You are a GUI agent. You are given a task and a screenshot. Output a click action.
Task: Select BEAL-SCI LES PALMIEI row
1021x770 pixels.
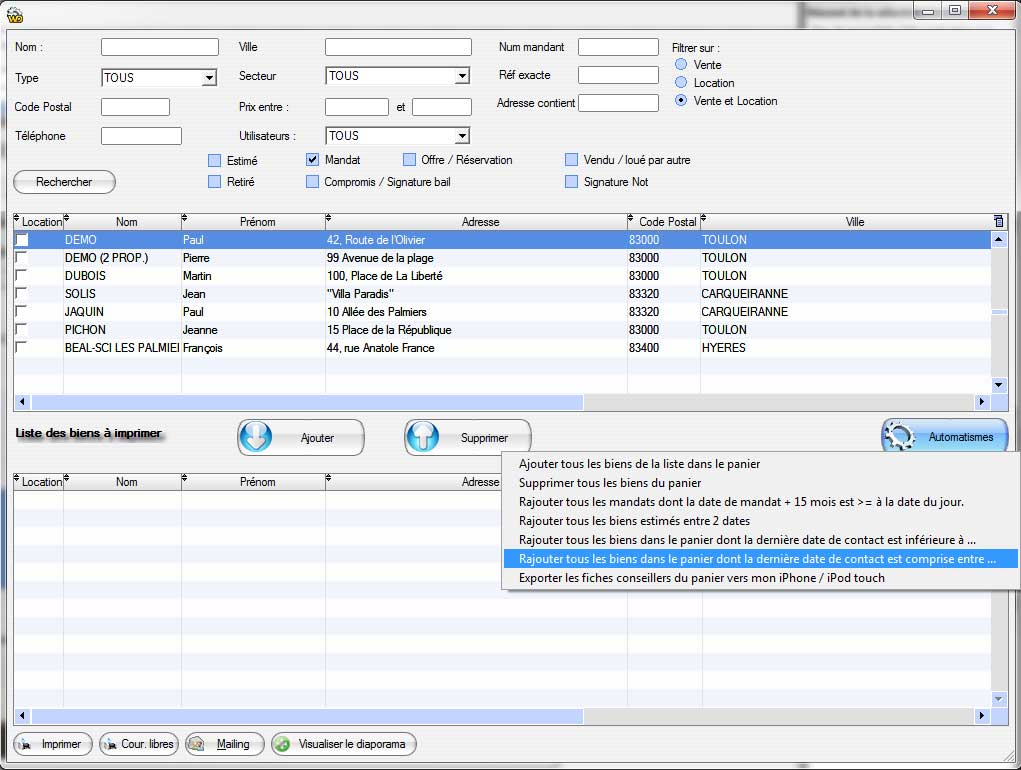click(502, 348)
